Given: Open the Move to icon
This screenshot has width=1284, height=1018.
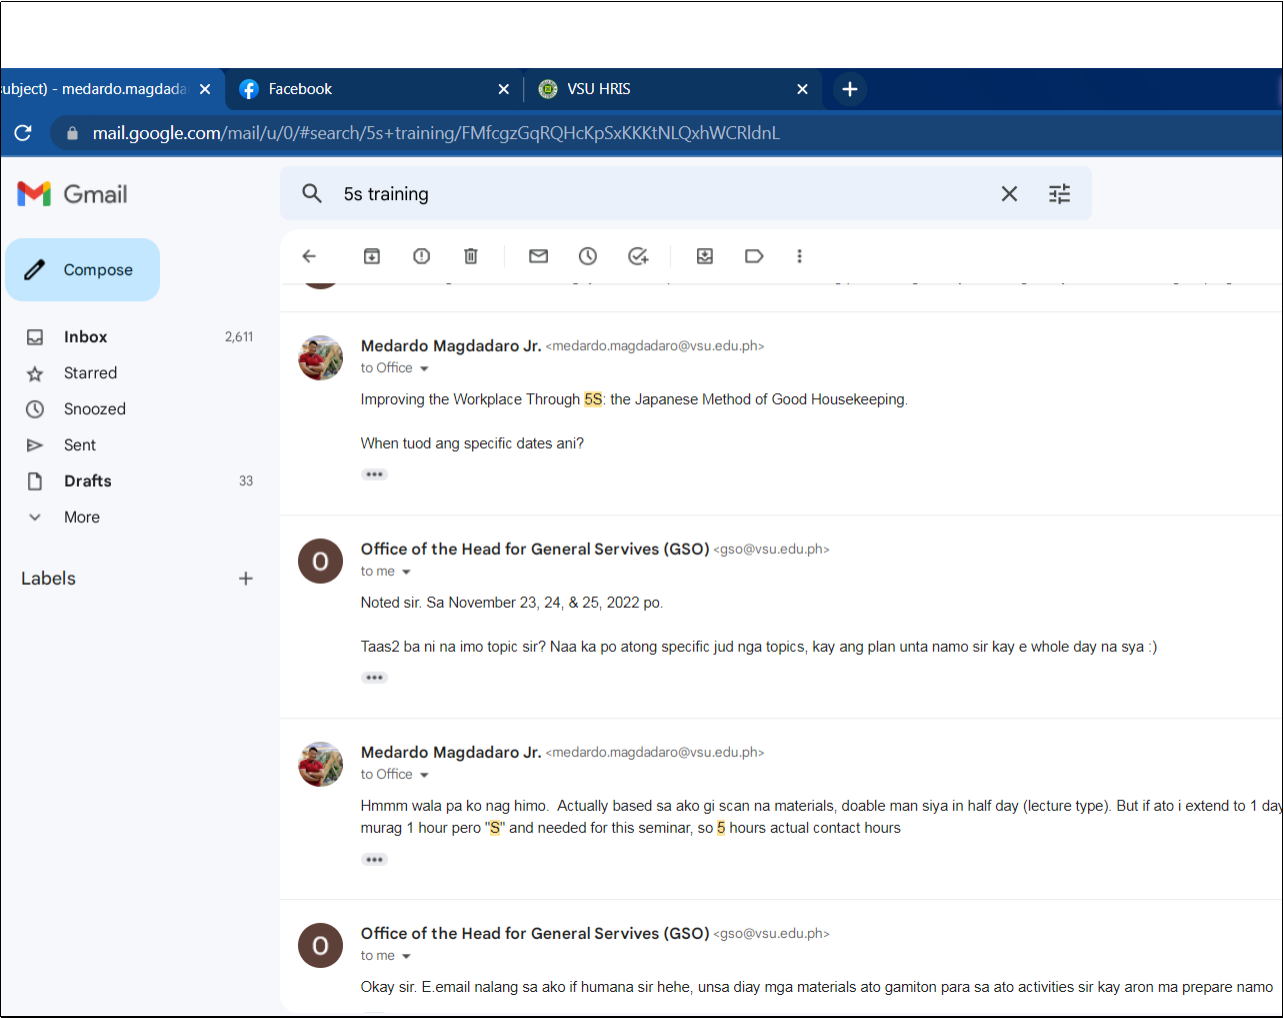Looking at the screenshot, I should pos(705,256).
